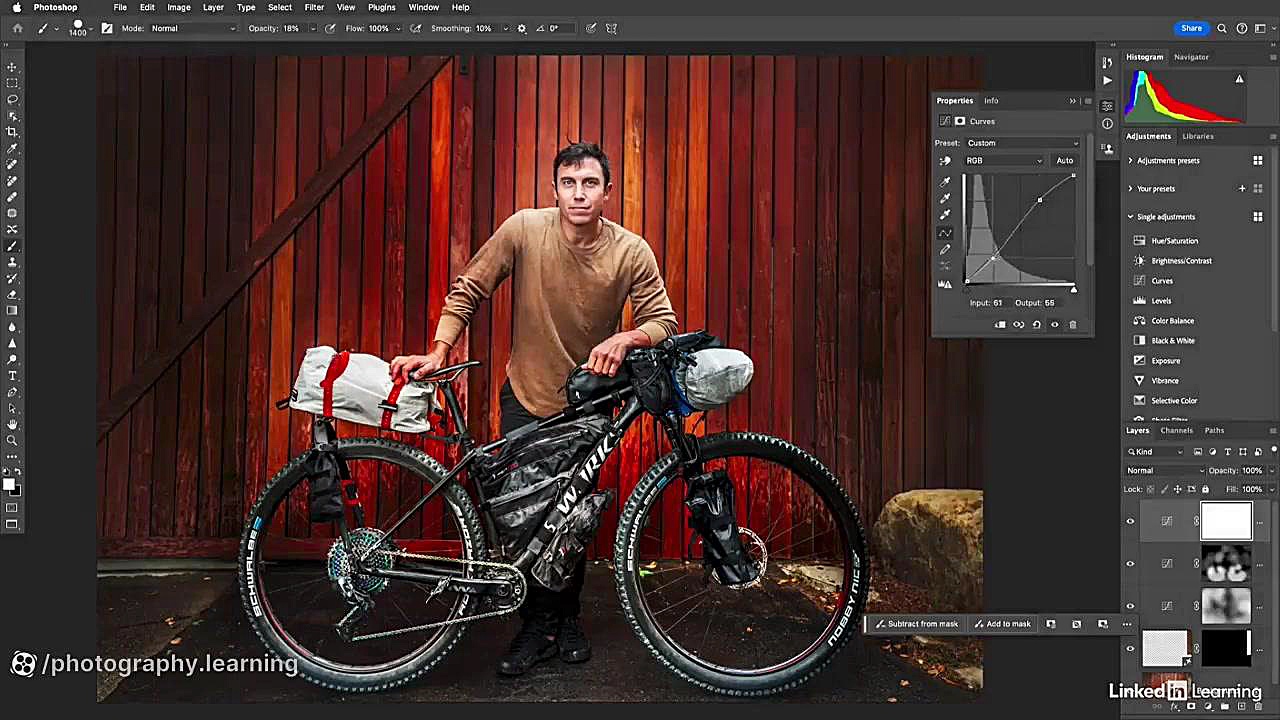Screen dimensions: 1280x720
Task: Expand the Adjustments presets section
Action: point(1131,161)
